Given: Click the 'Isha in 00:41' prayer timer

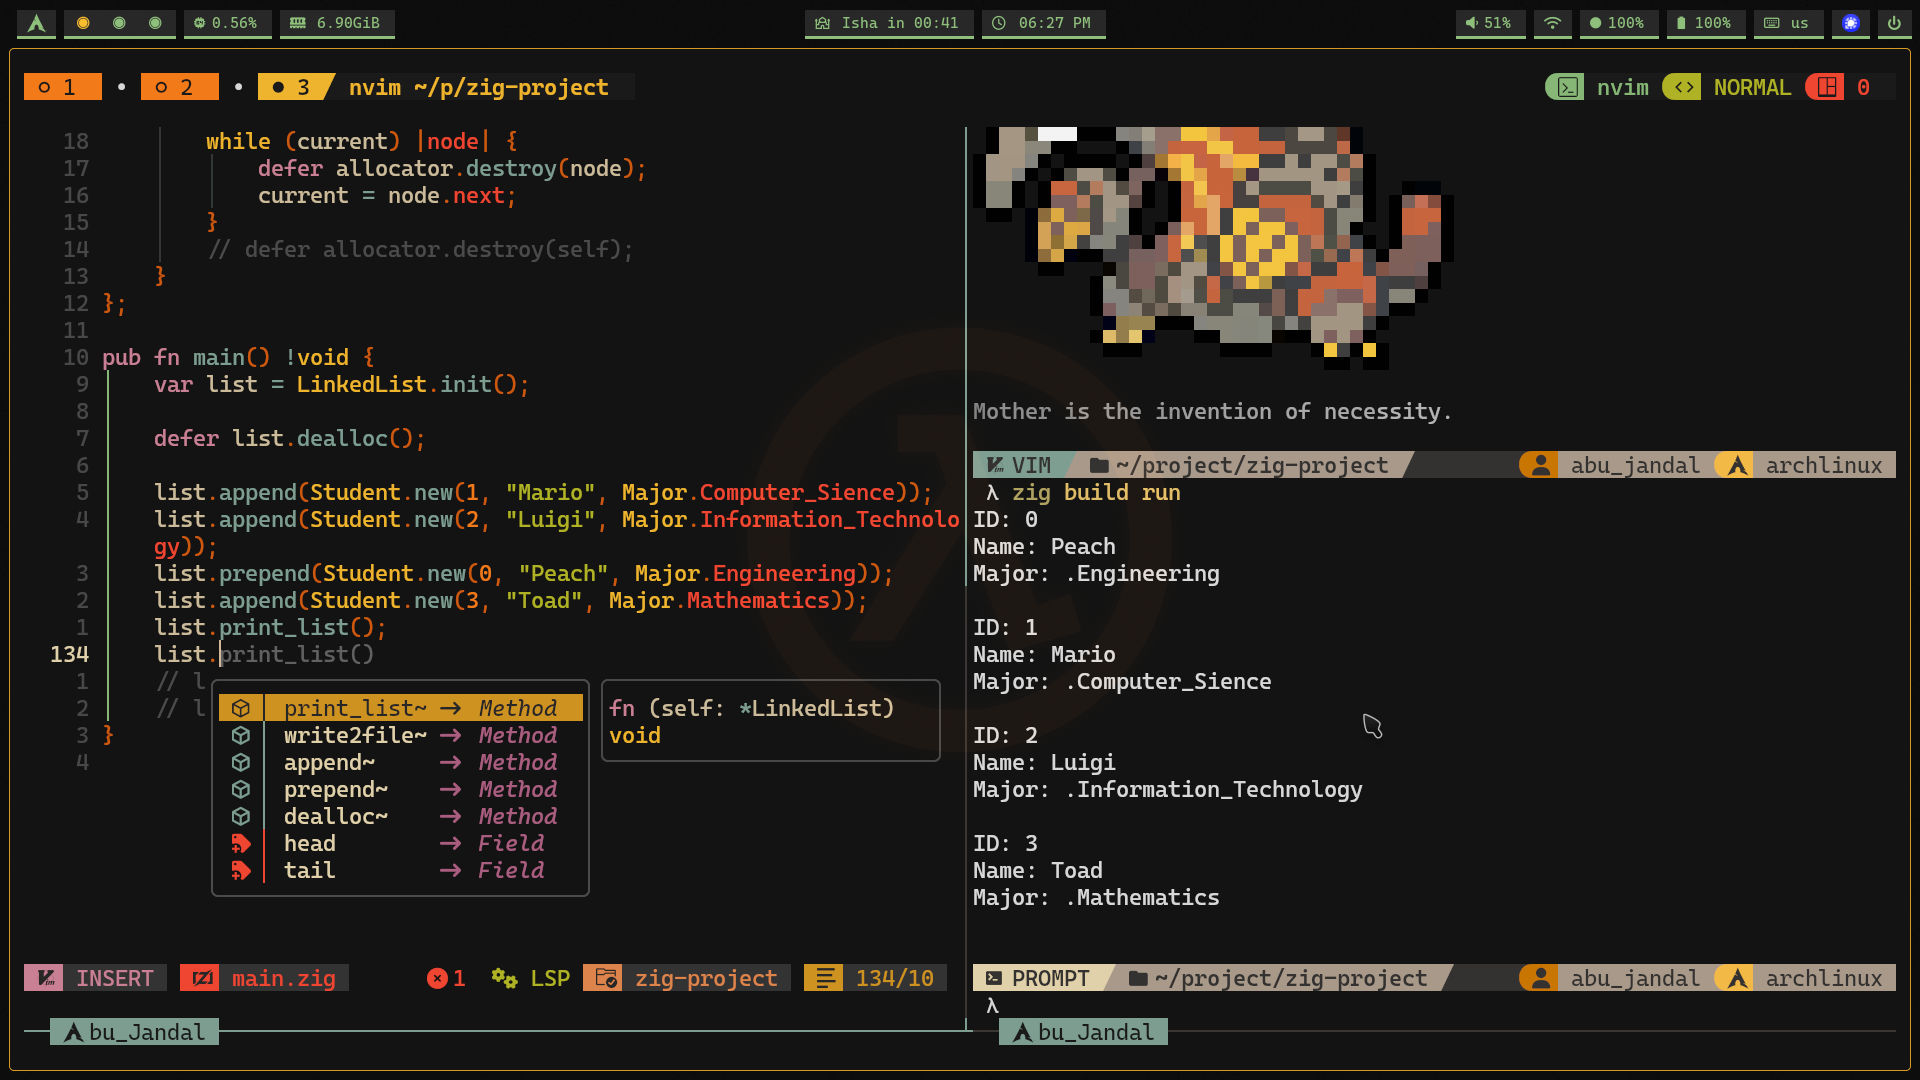Looking at the screenshot, I should (888, 24).
